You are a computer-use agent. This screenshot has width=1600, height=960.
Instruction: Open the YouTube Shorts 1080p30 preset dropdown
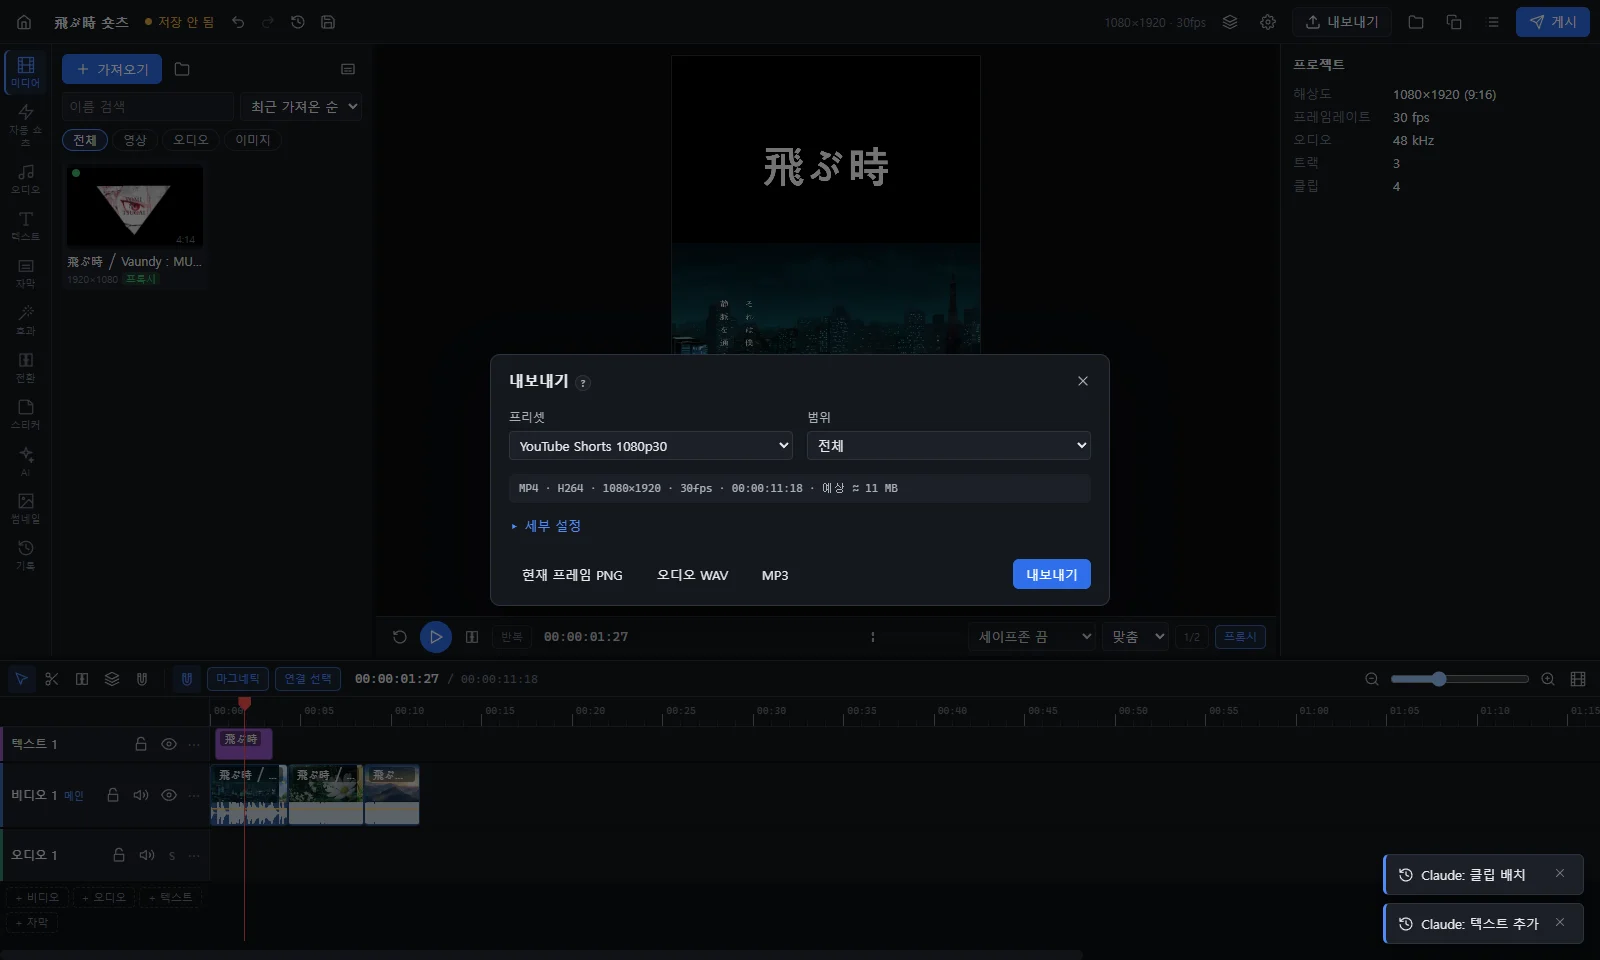(x=651, y=446)
